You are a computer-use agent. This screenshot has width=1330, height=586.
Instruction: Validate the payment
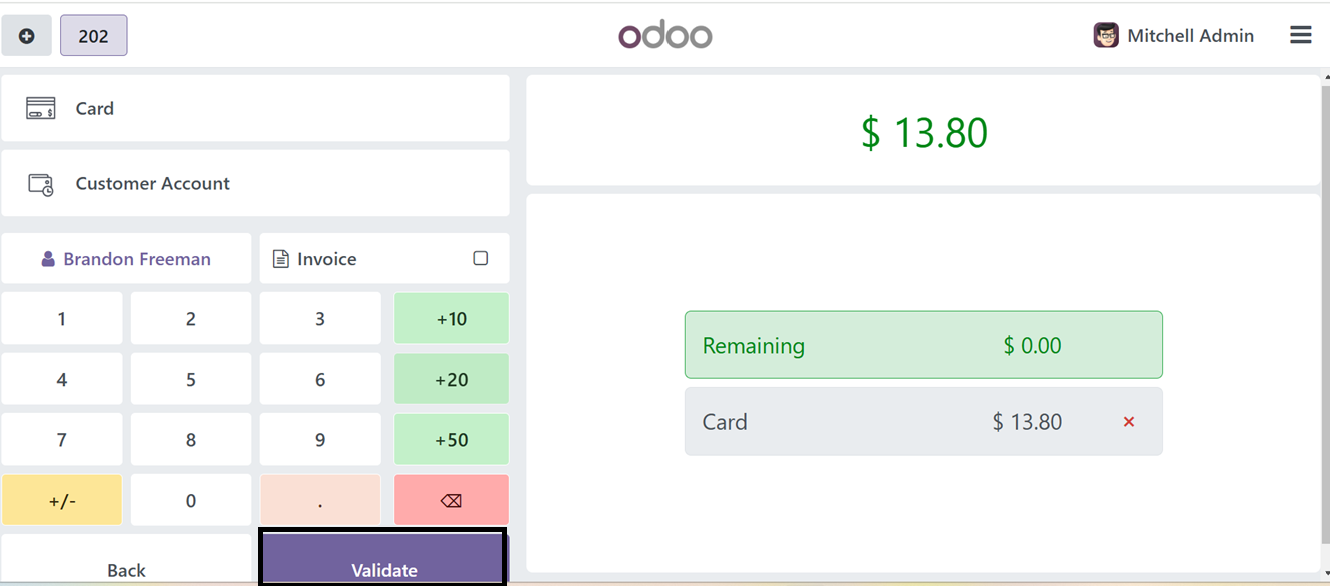pos(384,559)
